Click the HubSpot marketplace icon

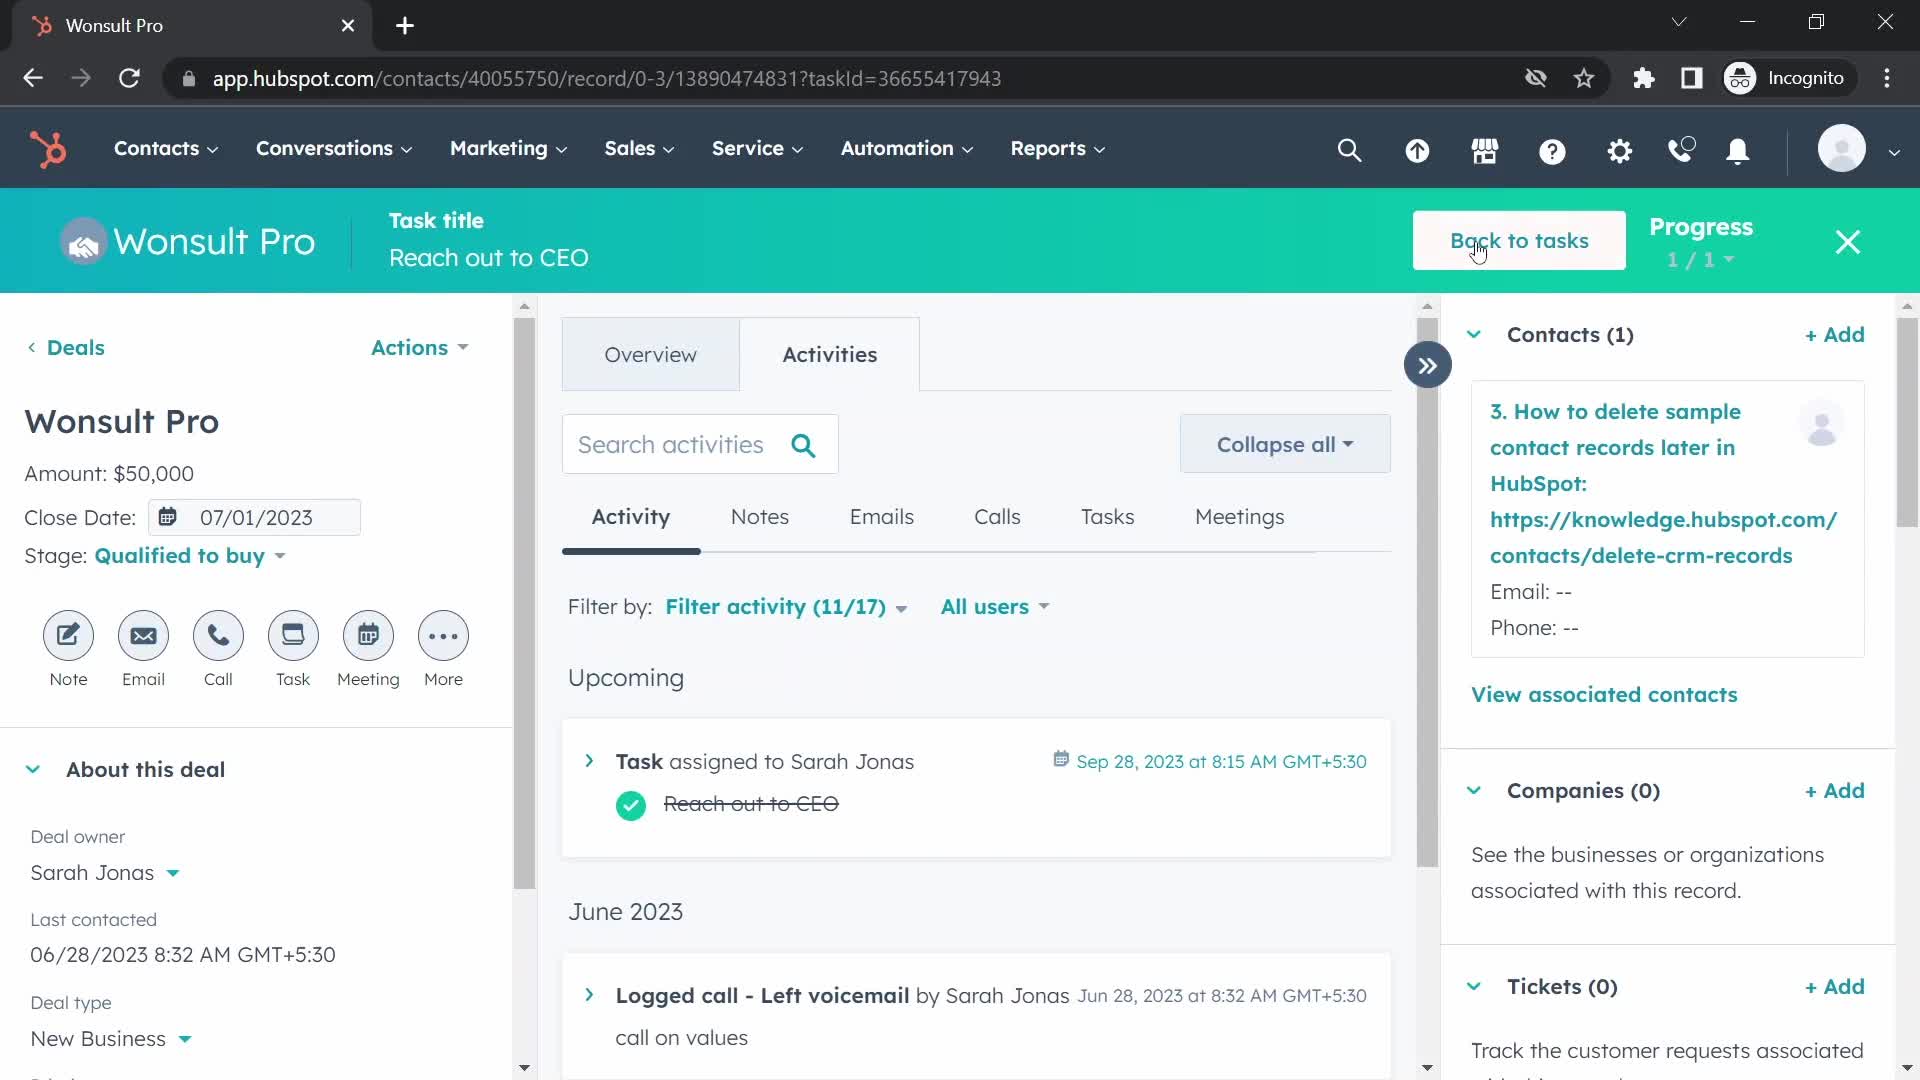tap(1484, 149)
